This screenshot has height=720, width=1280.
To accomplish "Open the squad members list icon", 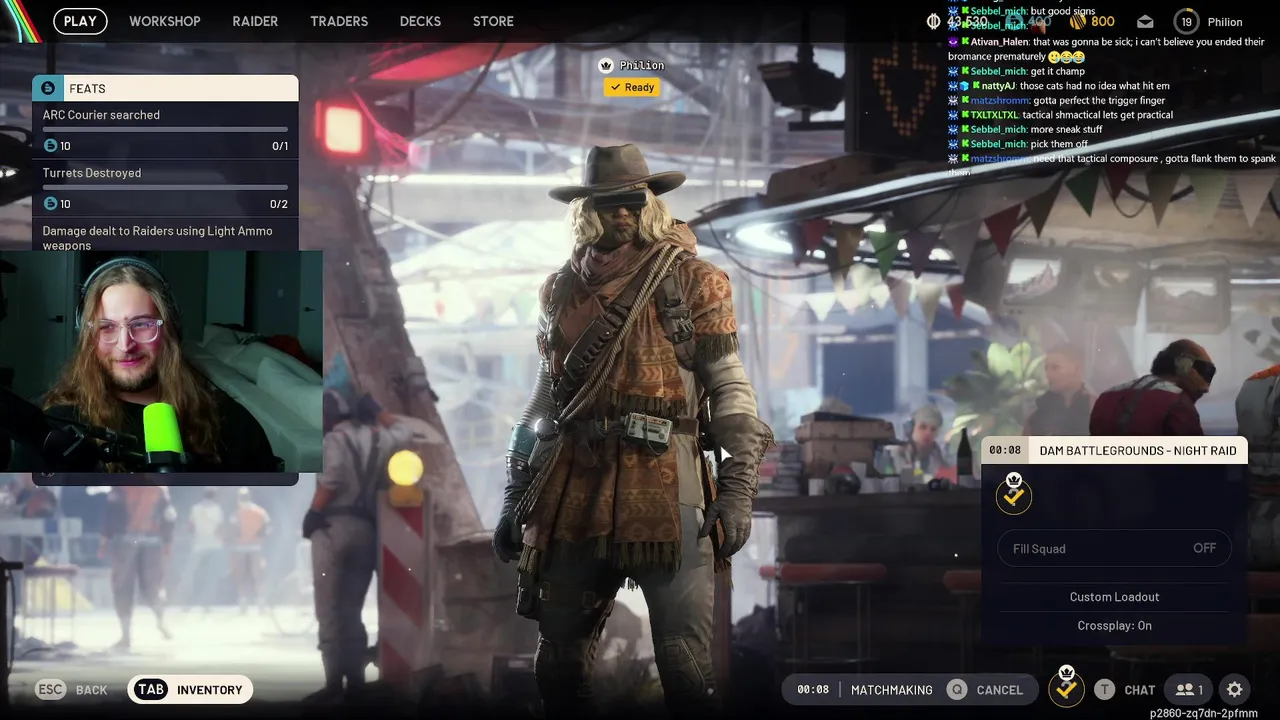I will 1189,690.
